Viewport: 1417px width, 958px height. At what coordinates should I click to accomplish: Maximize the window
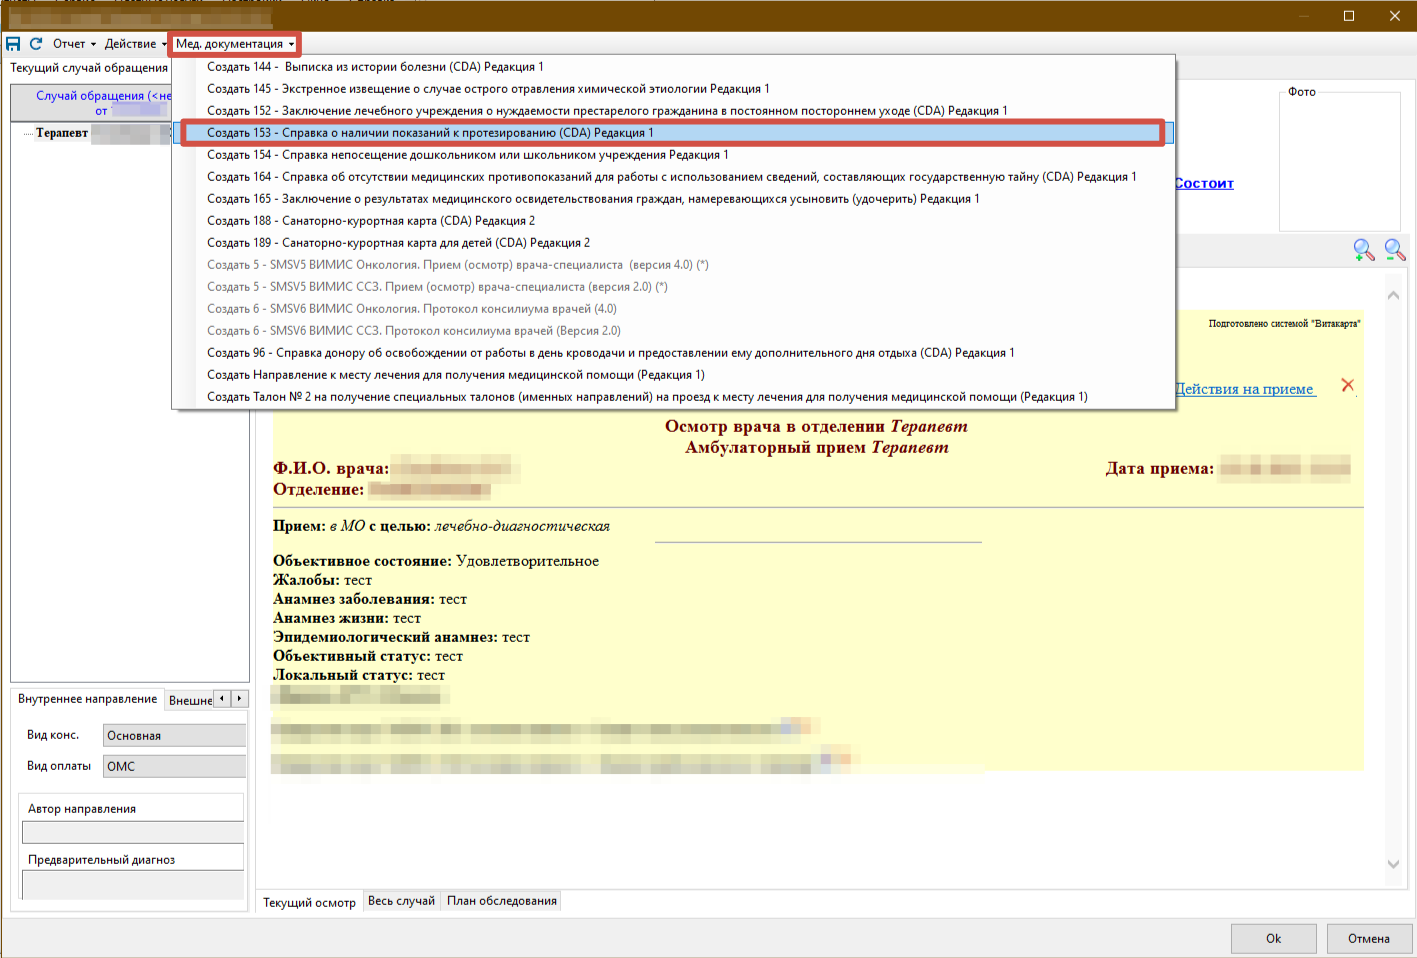[1349, 16]
